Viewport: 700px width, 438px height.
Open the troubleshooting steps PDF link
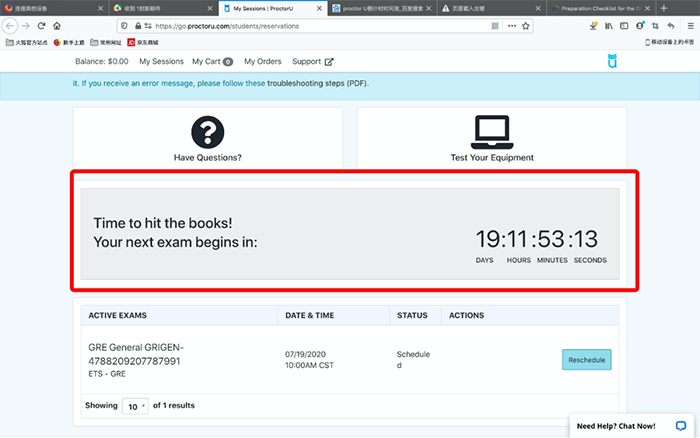coord(288,84)
